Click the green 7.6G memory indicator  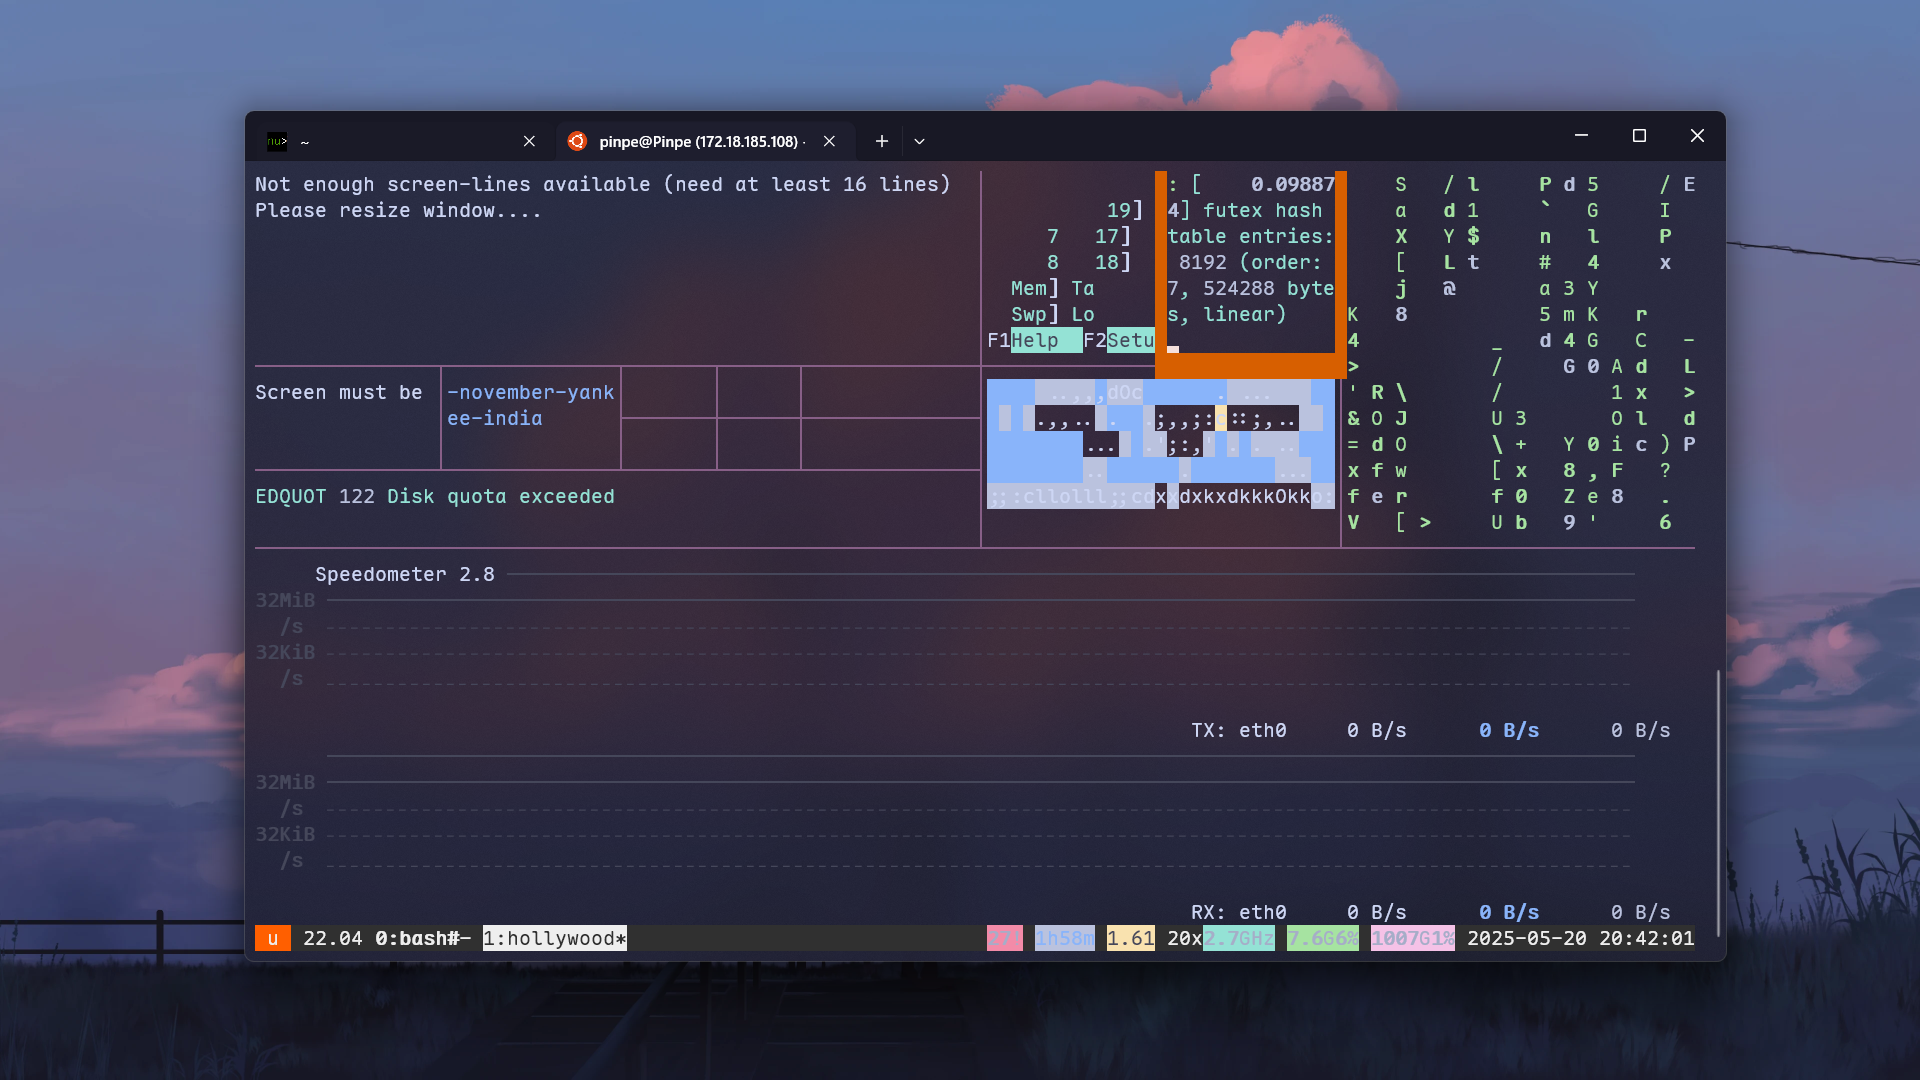pos(1322,938)
